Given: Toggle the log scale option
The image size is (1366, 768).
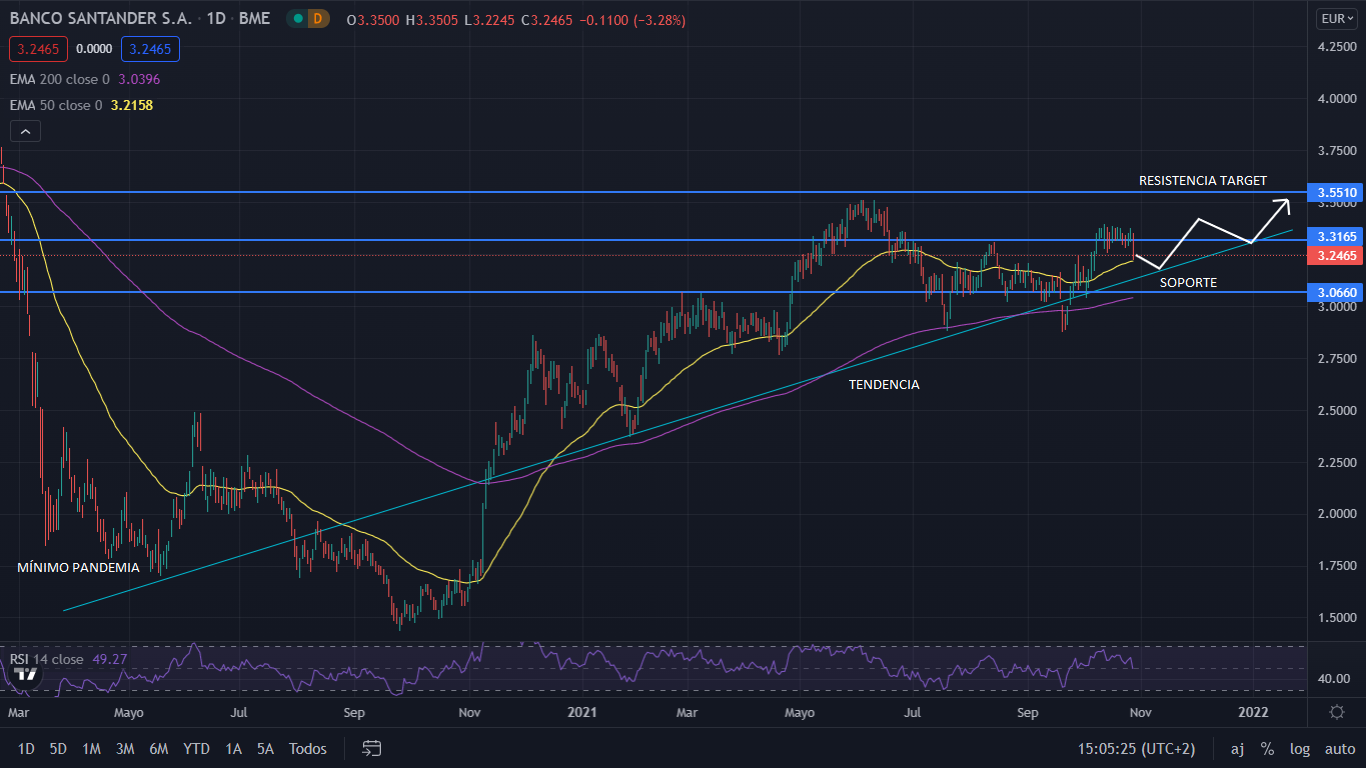Looking at the screenshot, I should (x=1300, y=748).
